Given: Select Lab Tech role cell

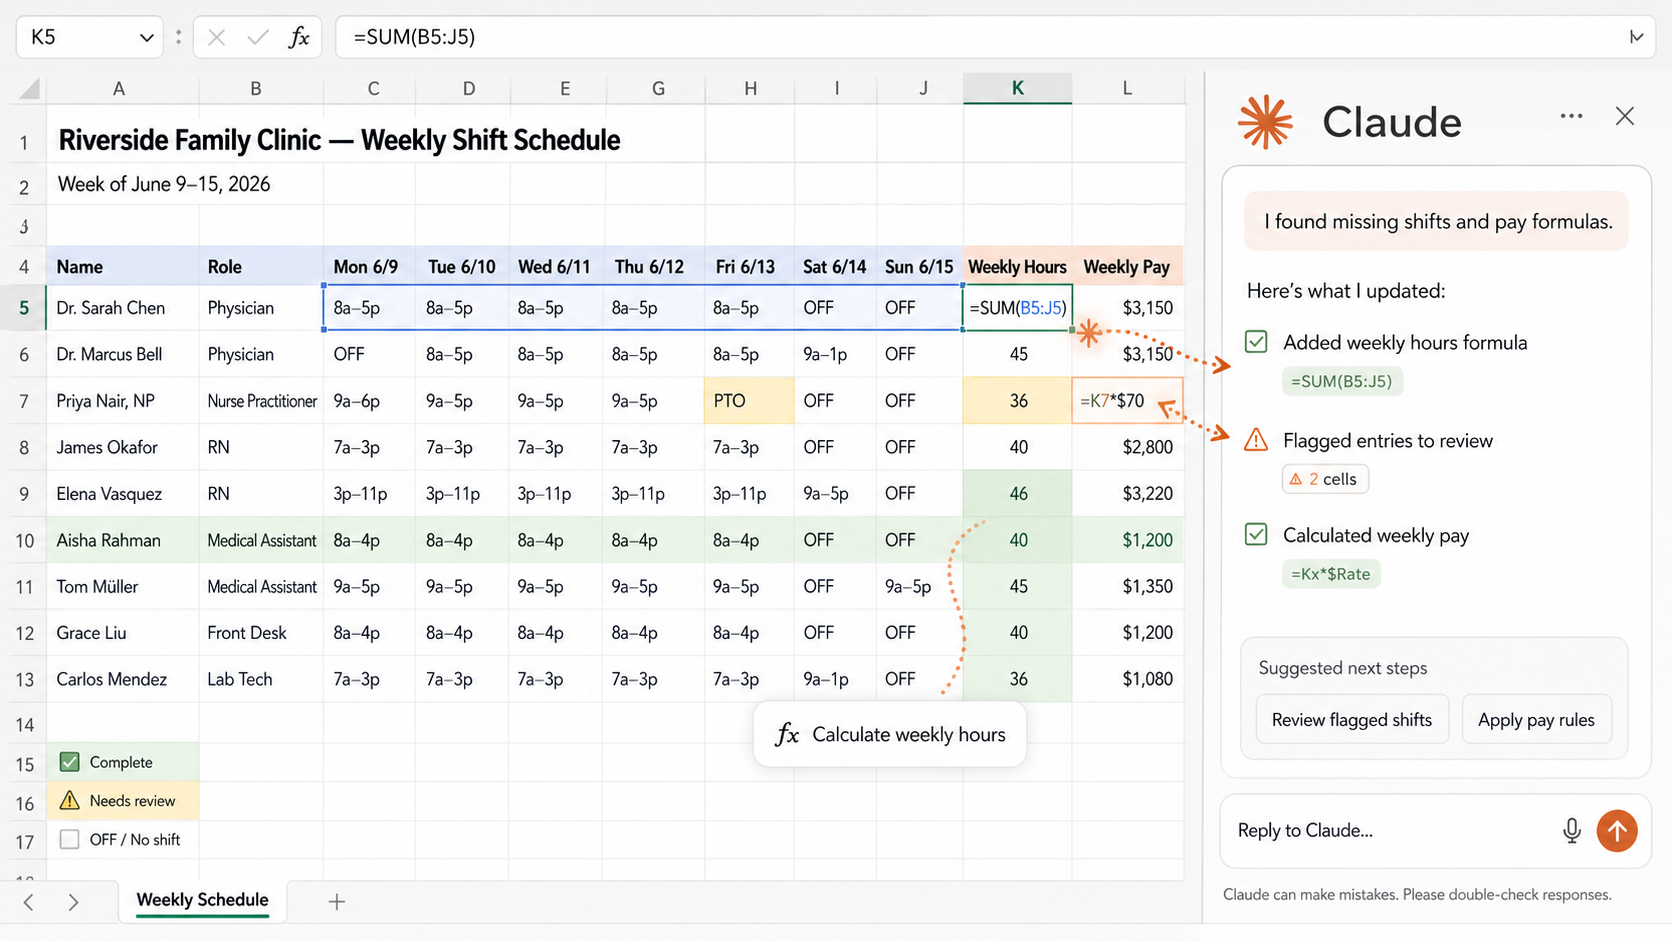Looking at the screenshot, I should pos(261,679).
